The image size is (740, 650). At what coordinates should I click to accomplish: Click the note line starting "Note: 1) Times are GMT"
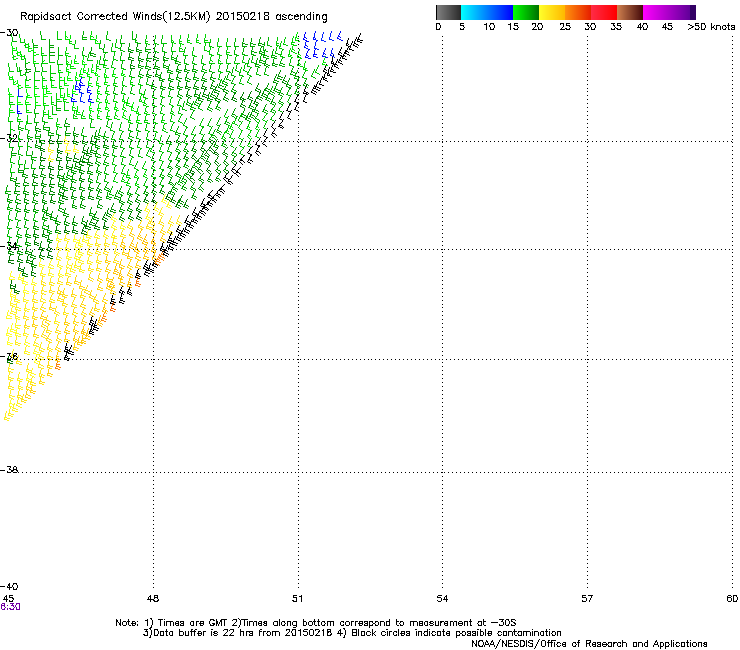click(x=316, y=623)
